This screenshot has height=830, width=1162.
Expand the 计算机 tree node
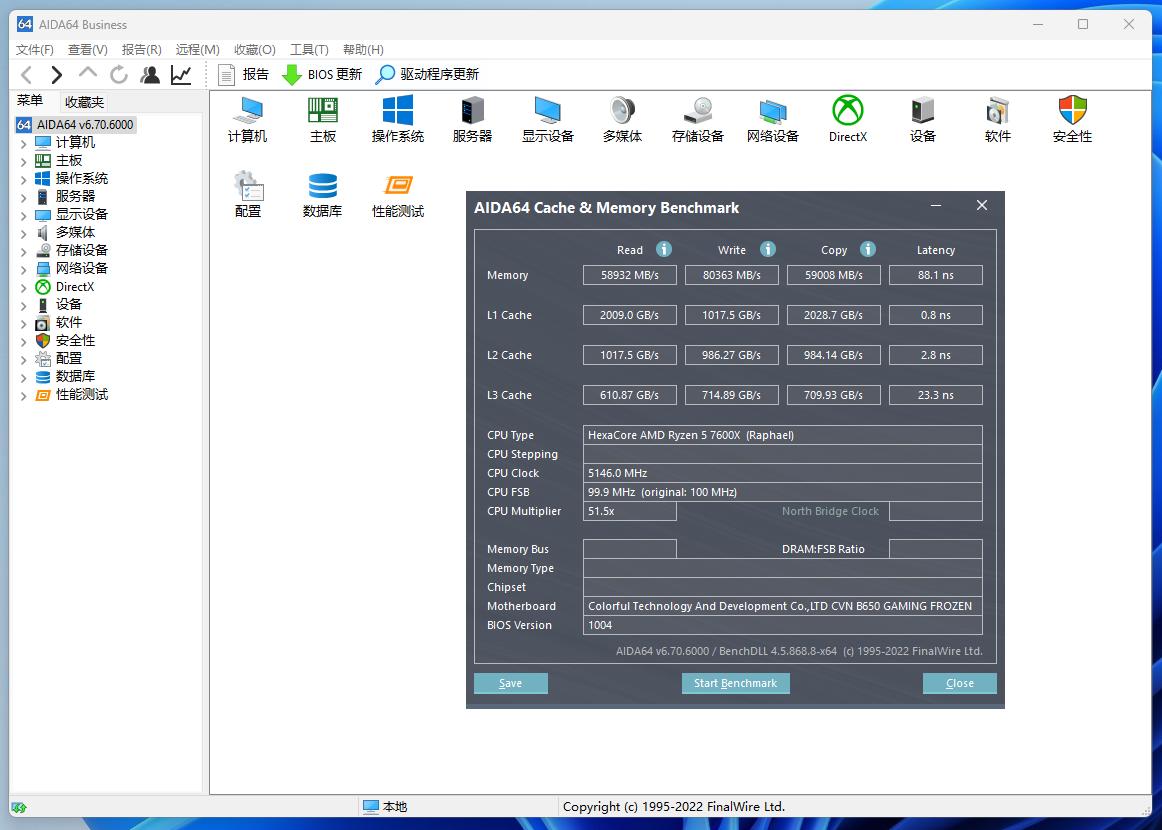click(x=24, y=143)
